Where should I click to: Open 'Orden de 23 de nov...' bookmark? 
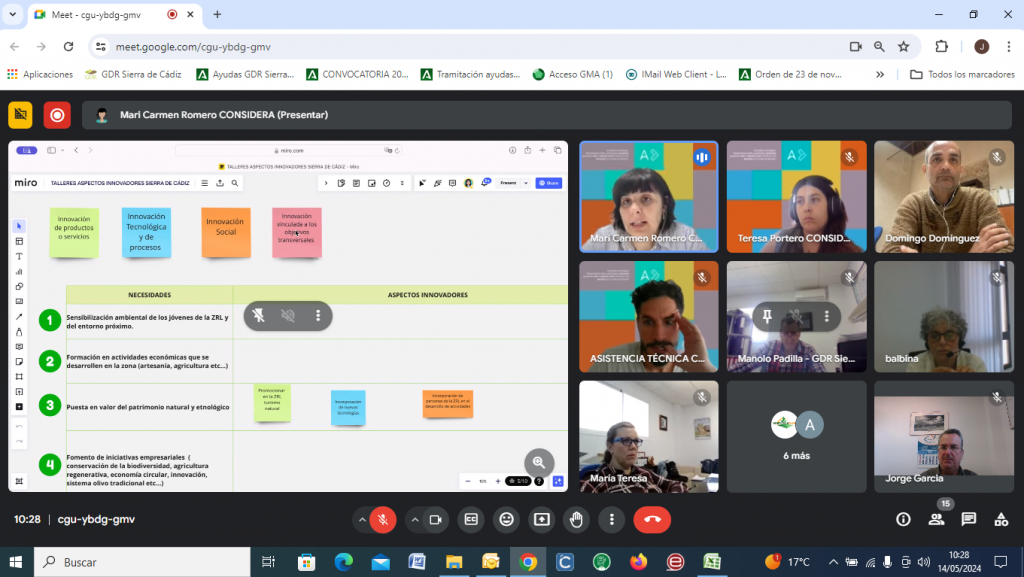(x=790, y=74)
